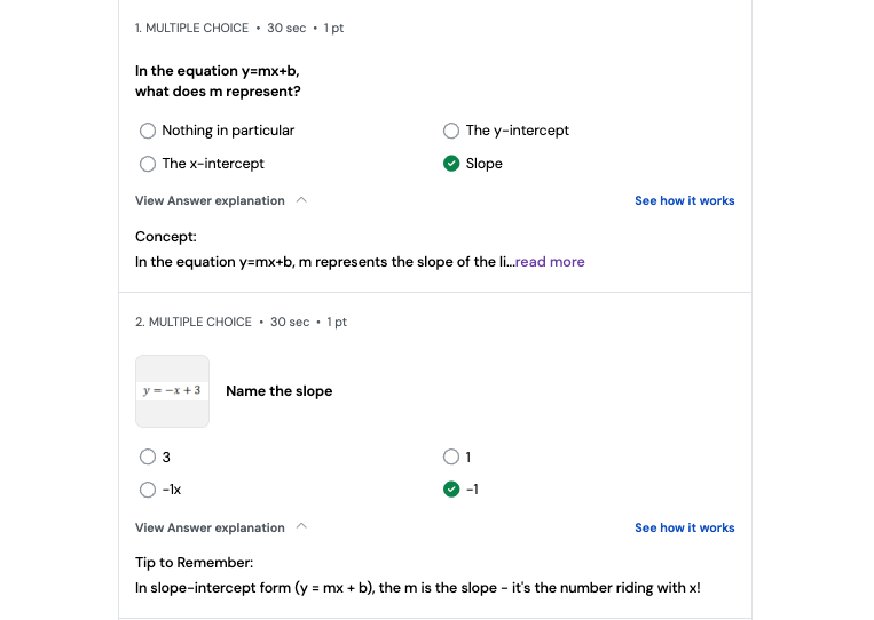Open second 'See how it works' link
This screenshot has height=620, width=874.
pos(684,528)
